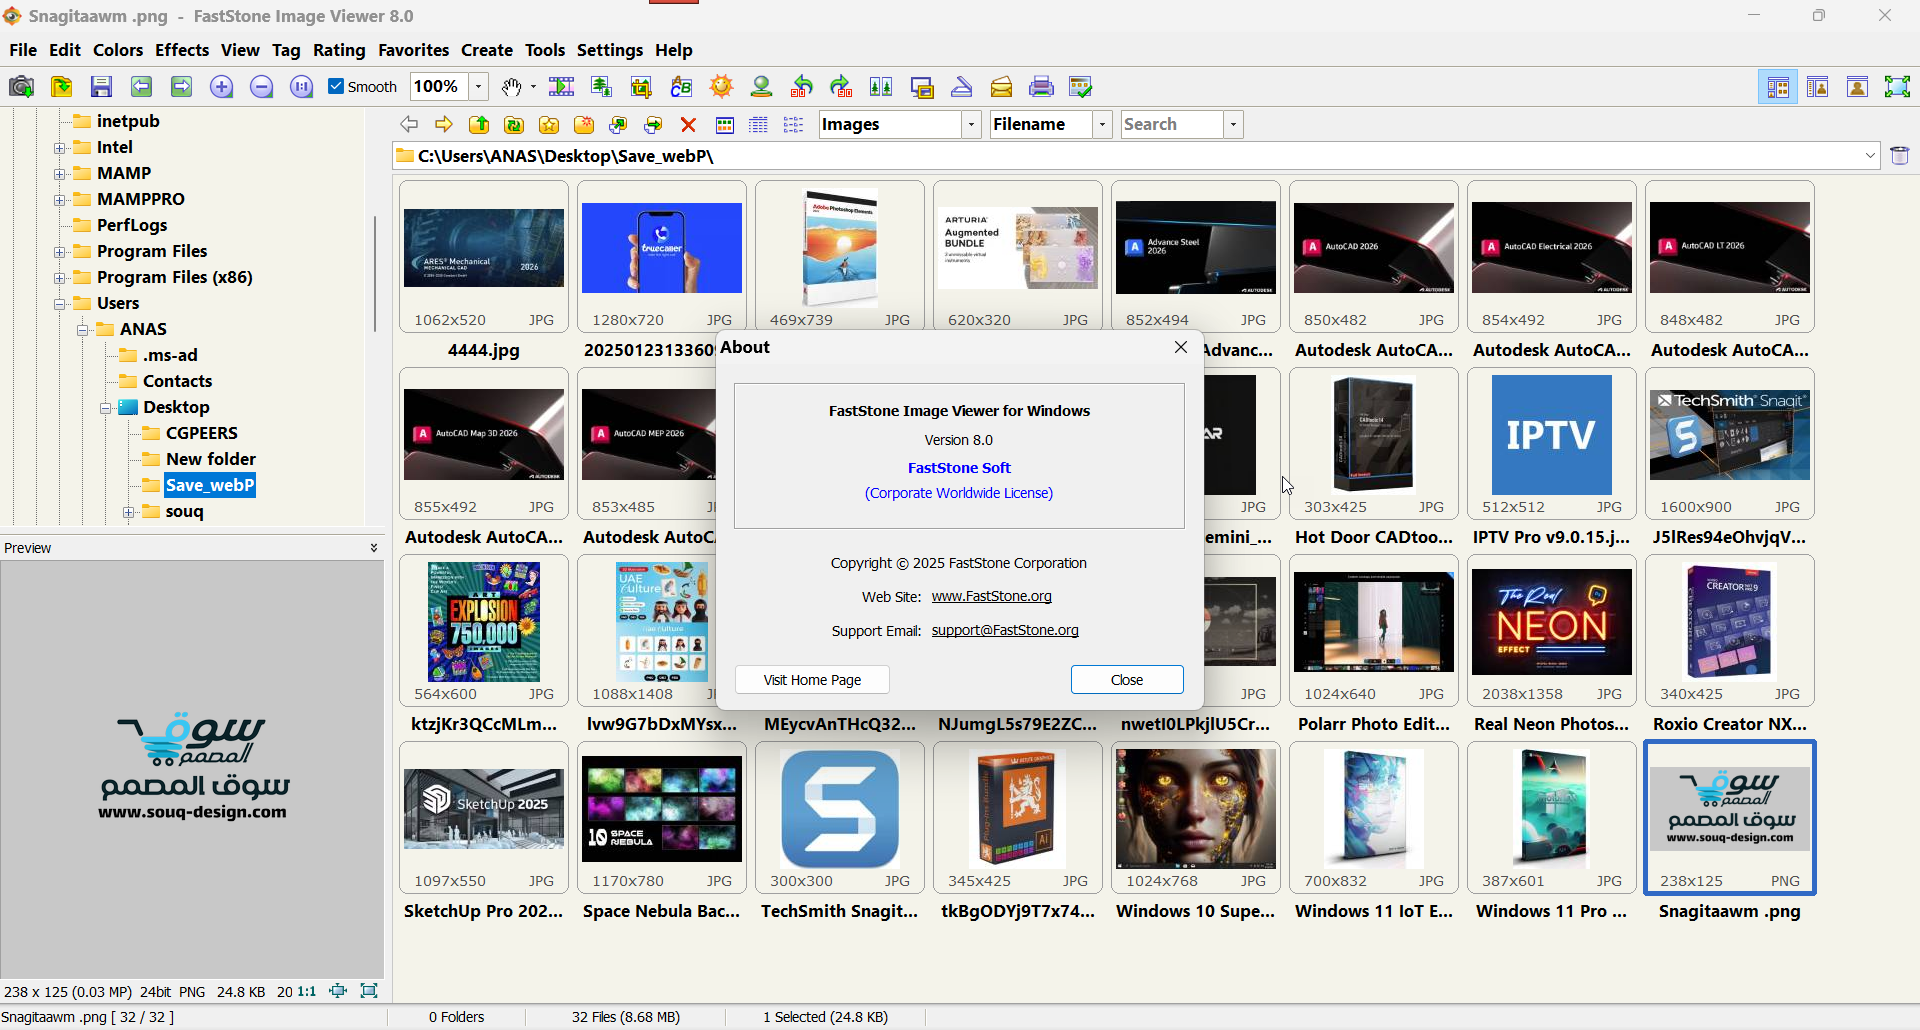Click the Open file folder icon

61,87
